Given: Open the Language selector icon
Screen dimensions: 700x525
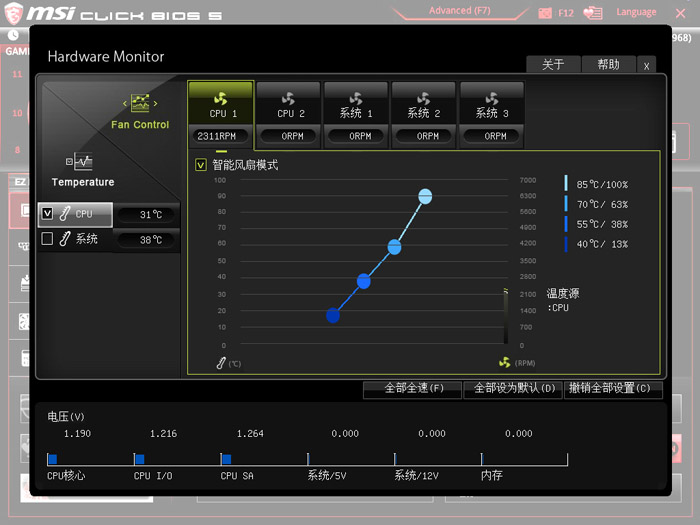Looking at the screenshot, I should (594, 13).
